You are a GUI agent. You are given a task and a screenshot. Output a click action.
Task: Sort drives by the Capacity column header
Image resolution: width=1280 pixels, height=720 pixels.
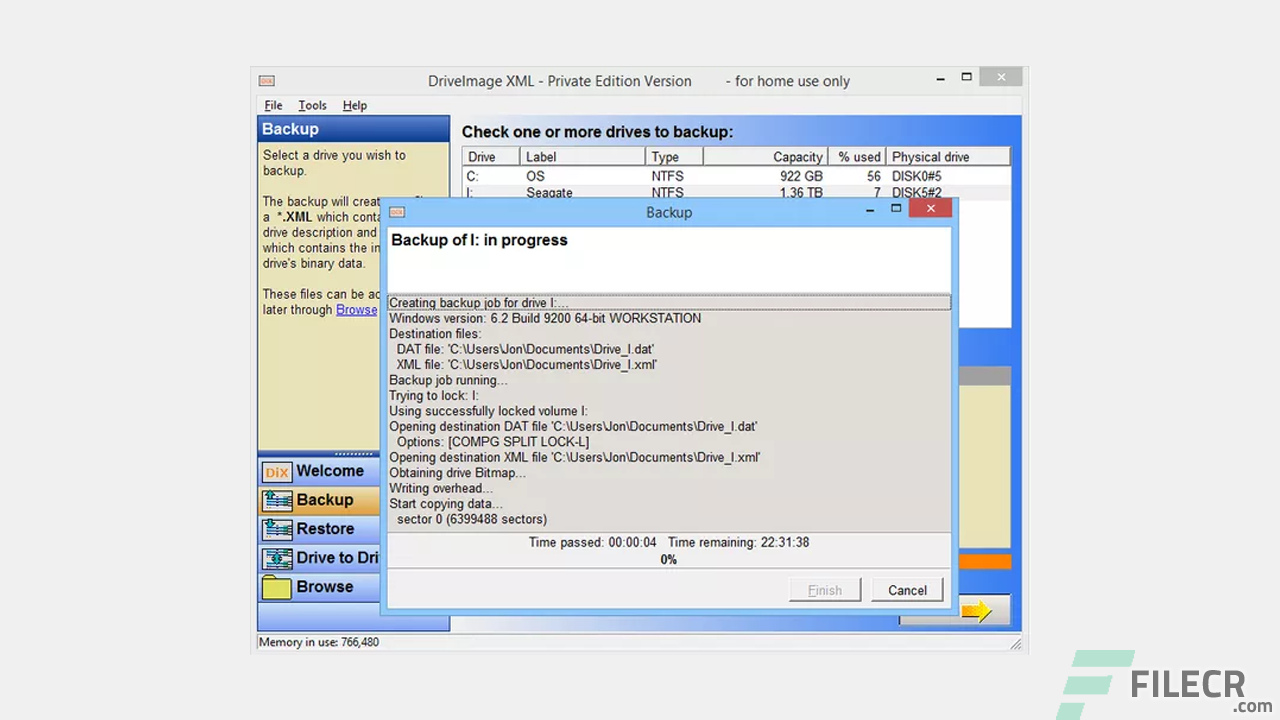pyautogui.click(x=766, y=157)
